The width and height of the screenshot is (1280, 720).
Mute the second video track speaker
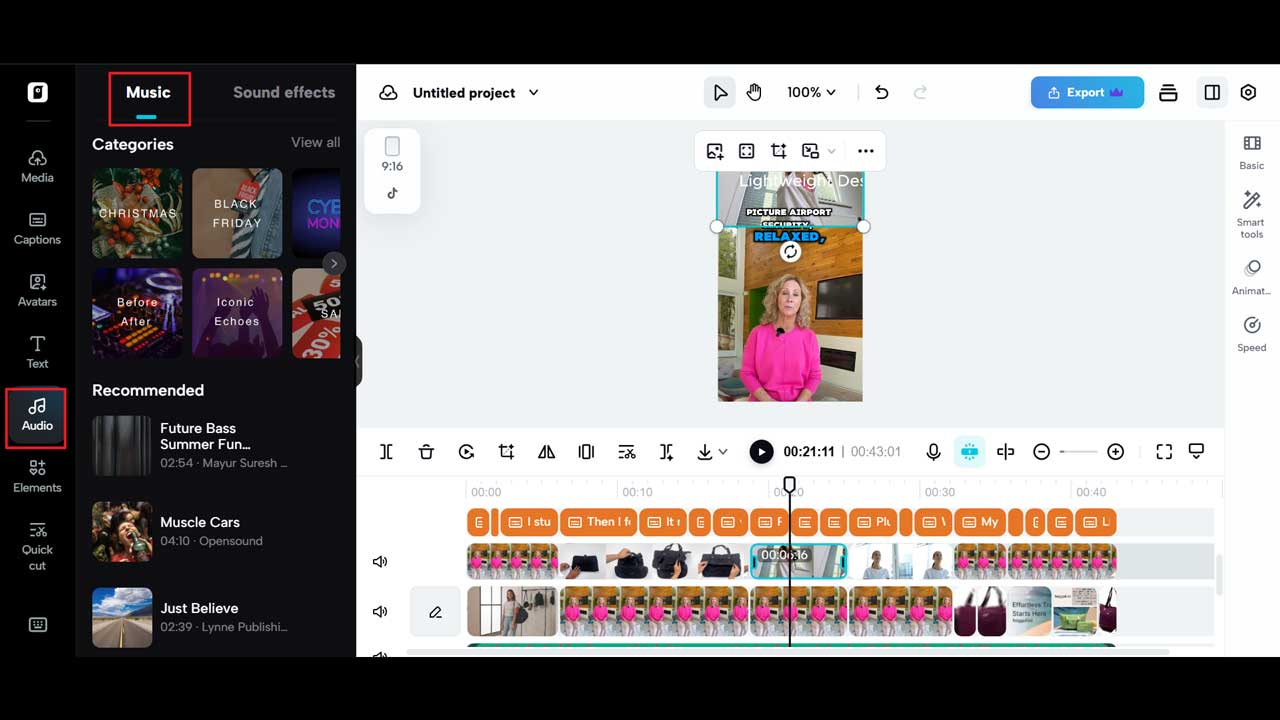[380, 612]
